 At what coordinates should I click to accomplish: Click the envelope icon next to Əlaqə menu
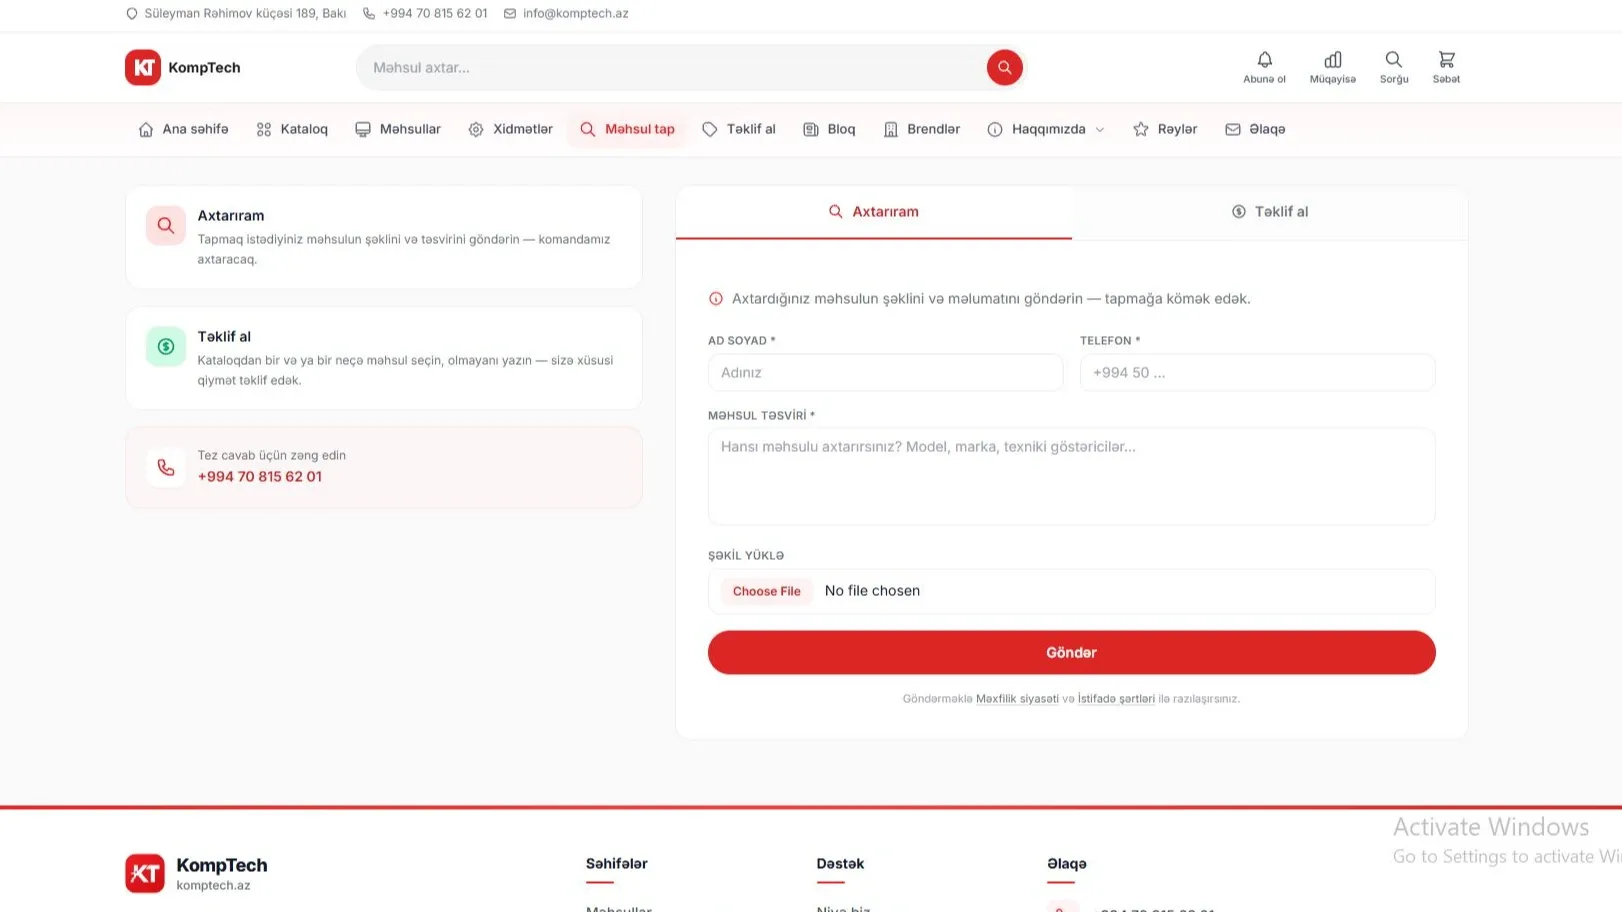[x=1233, y=129]
